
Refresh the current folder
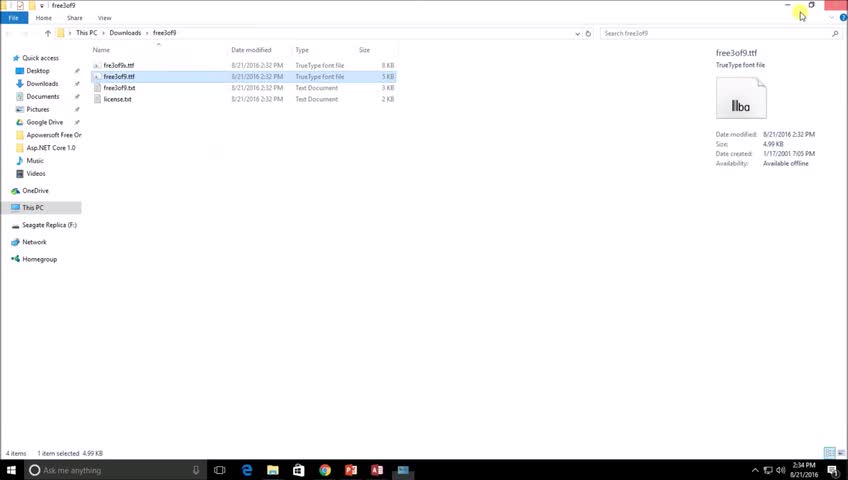point(588,34)
